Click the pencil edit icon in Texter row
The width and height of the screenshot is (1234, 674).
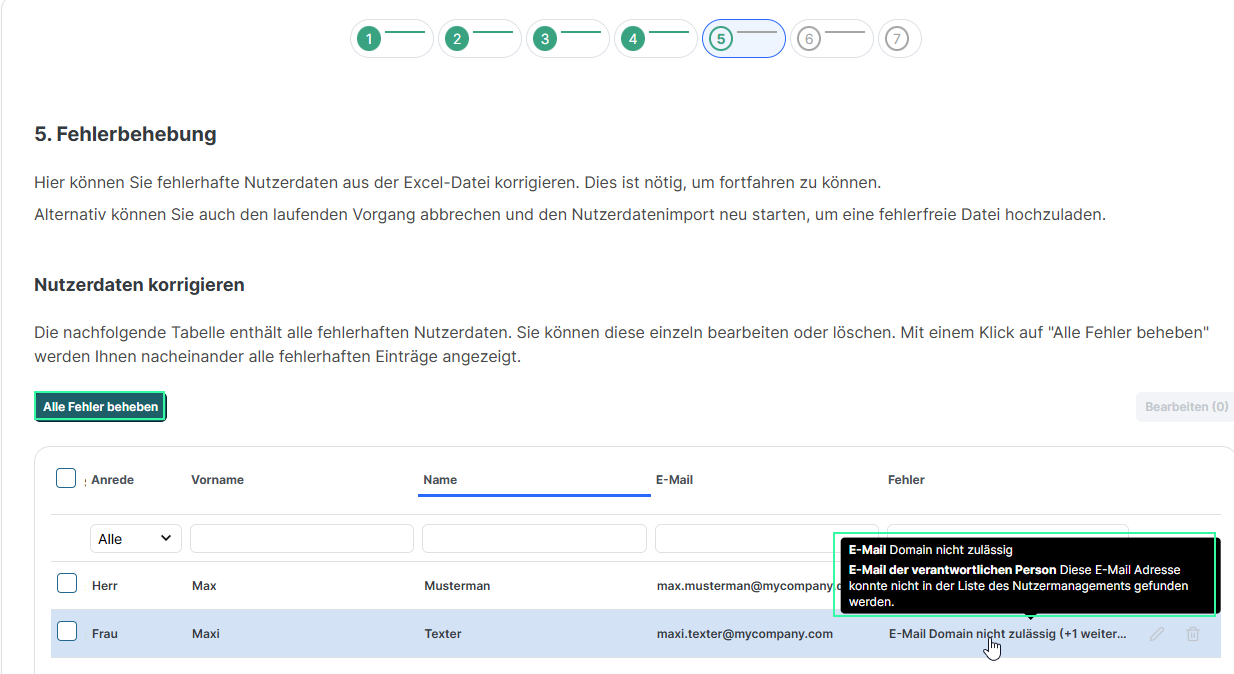pos(1157,634)
